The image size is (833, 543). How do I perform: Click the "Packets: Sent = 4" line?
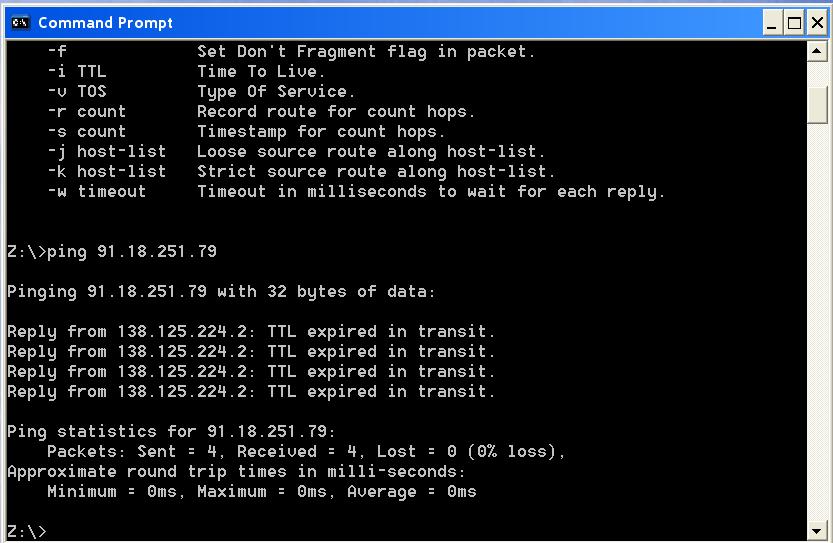pyautogui.click(x=306, y=452)
